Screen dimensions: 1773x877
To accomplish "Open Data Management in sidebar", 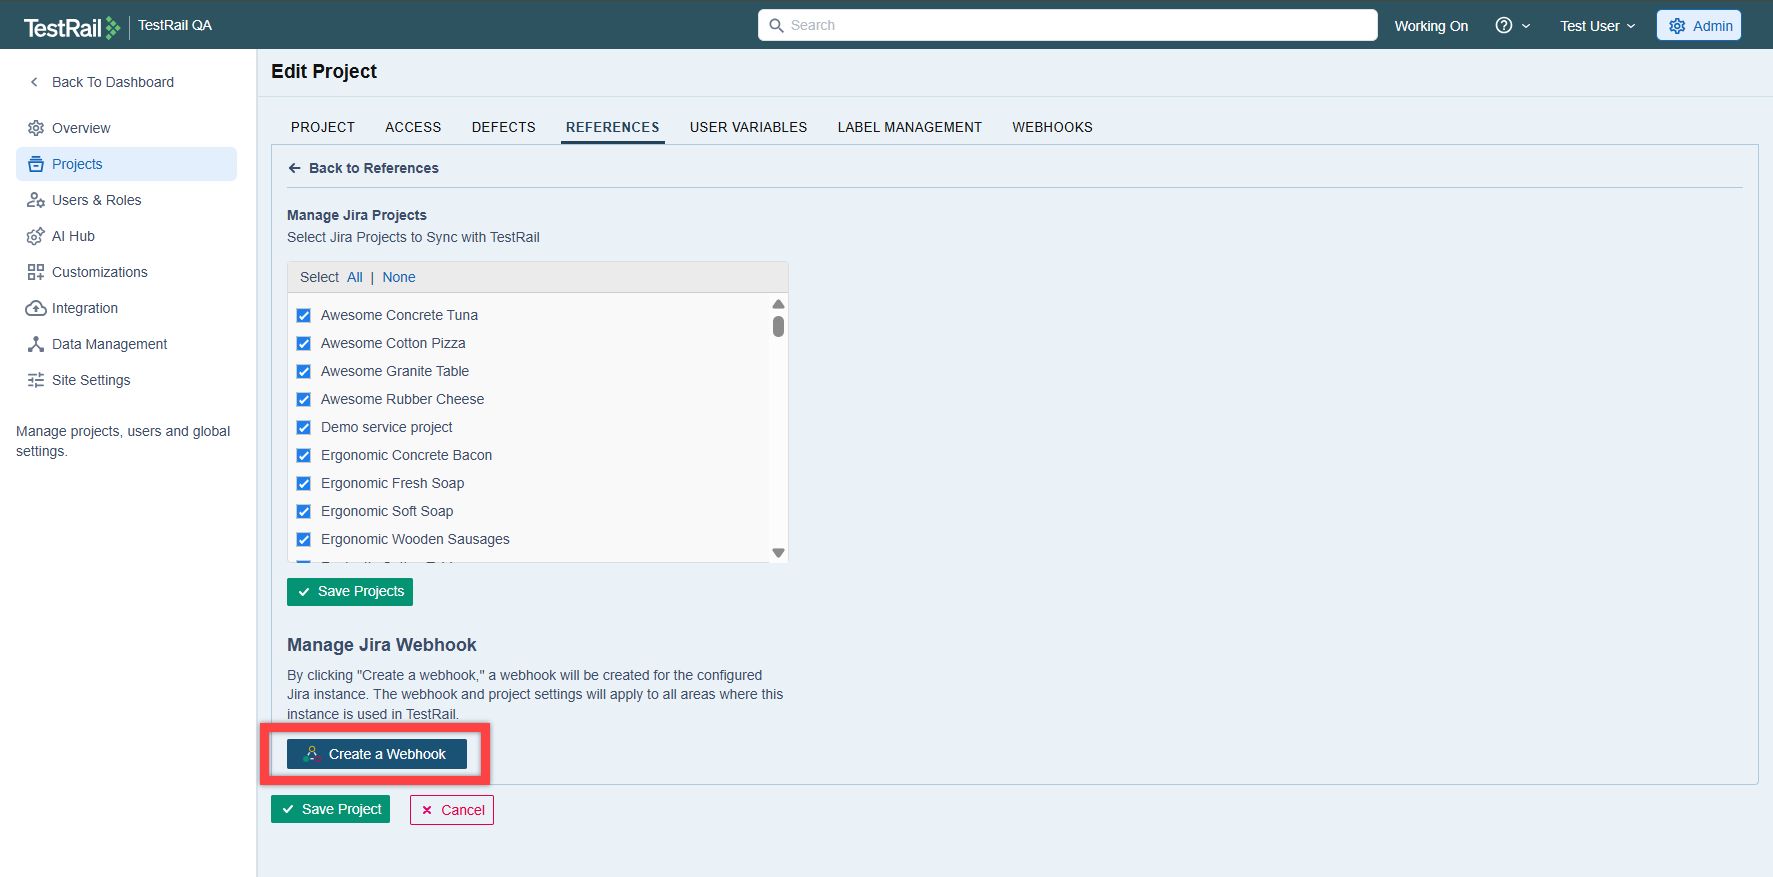I will 126,344.
